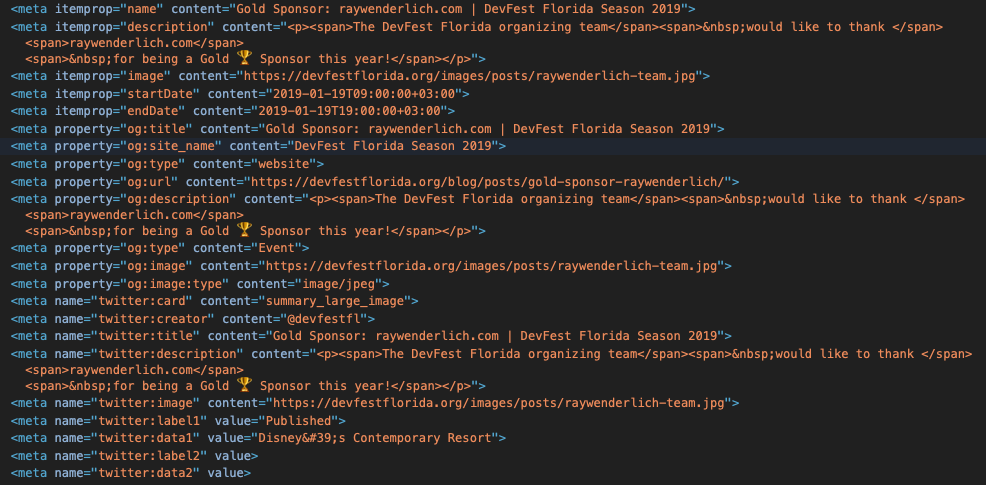Click the value "summary_large_image"
The width and height of the screenshot is (986, 485).
coord(336,301)
